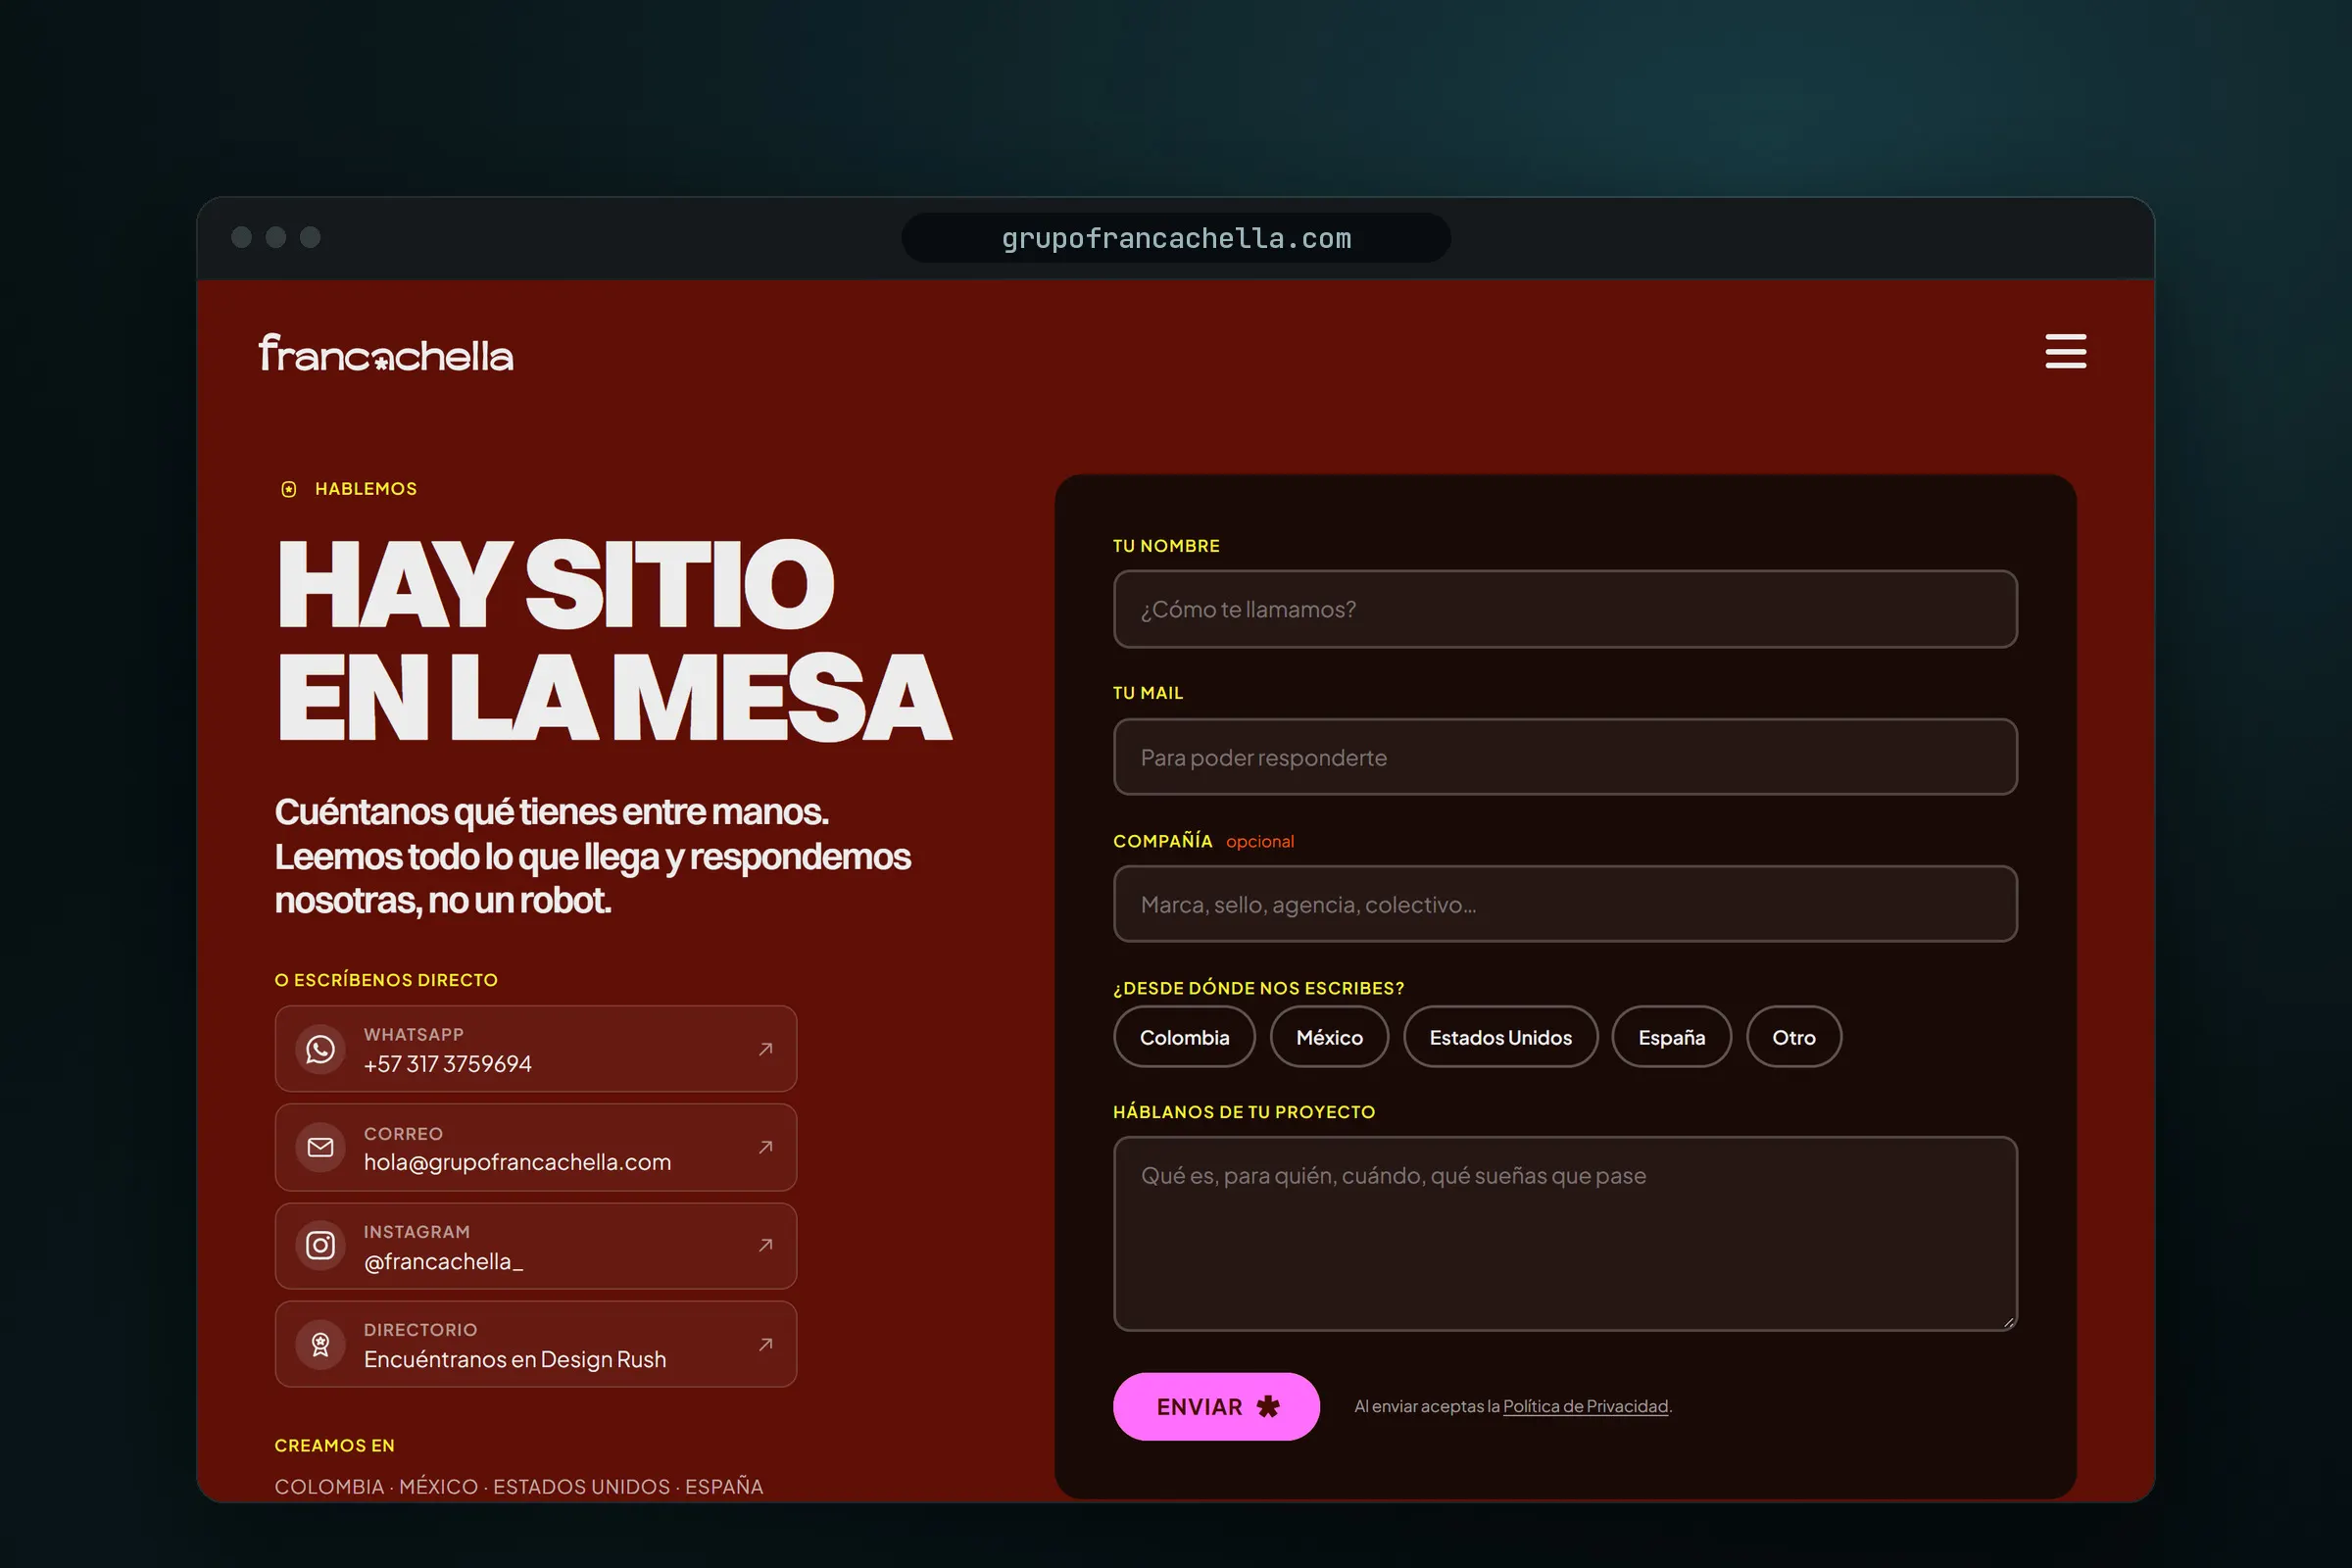Click the HAY SITIO EN LA MESA heading
Screen dimensions: 2352x1568
(x=614, y=640)
